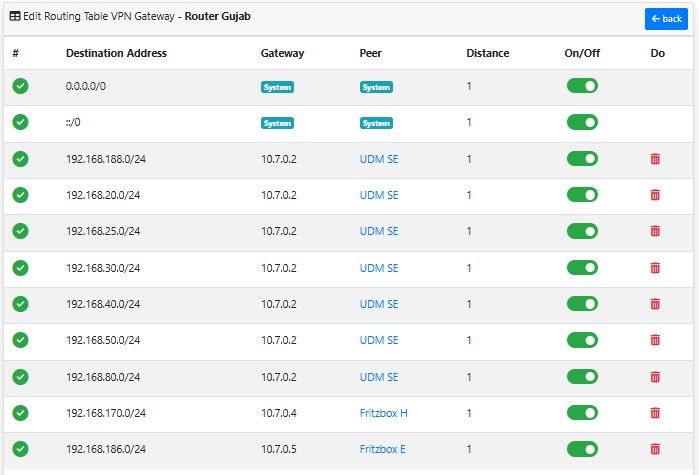
Task: Delete the 192.168.170.0/24 Fritzbox H route
Action: (655, 413)
